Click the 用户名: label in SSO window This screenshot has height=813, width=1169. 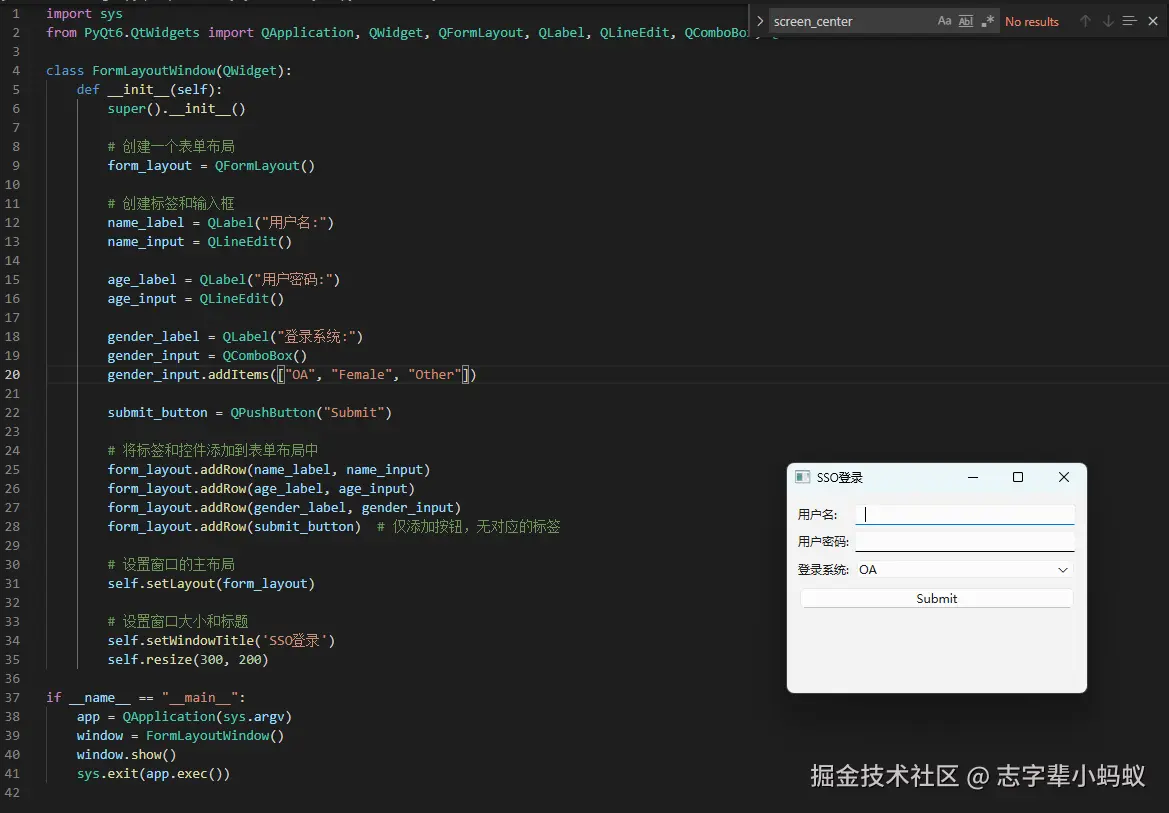(x=818, y=515)
